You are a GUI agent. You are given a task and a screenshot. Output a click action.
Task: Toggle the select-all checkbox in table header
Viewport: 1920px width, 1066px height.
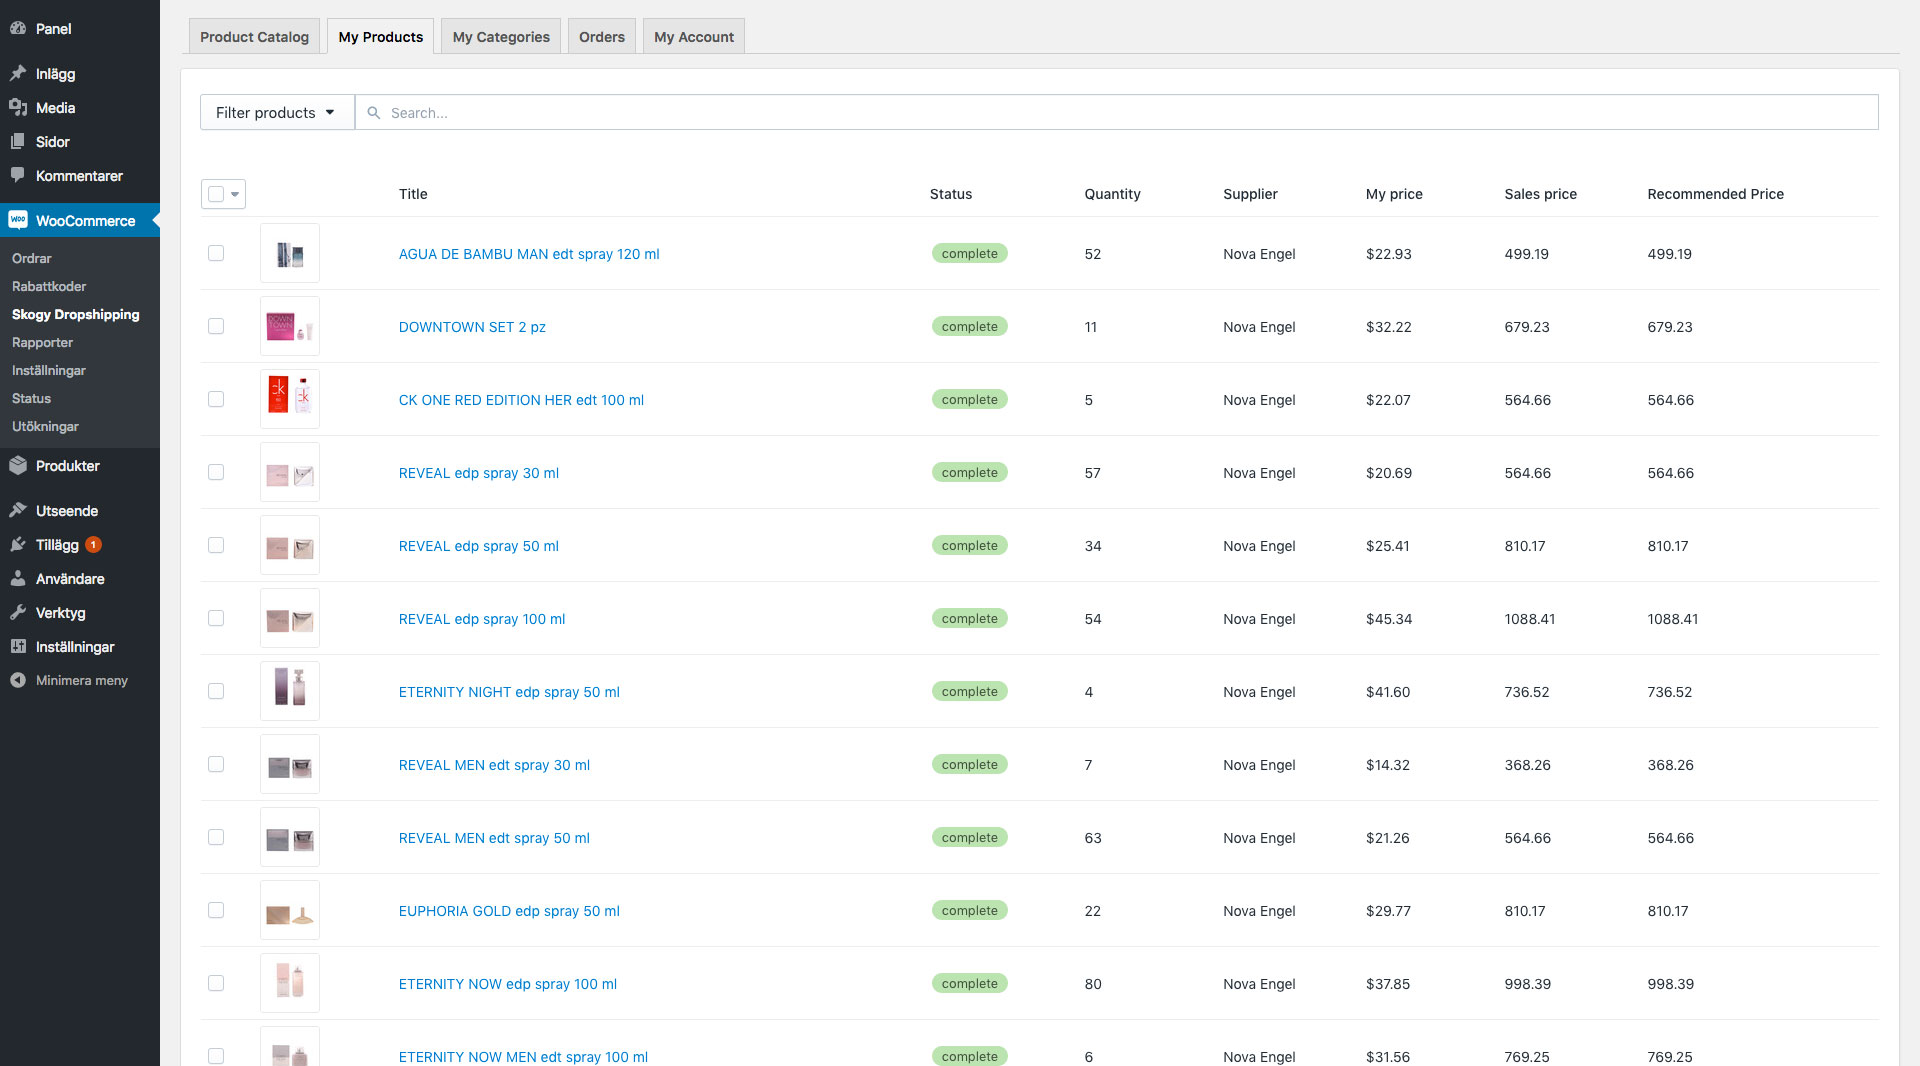pos(216,194)
